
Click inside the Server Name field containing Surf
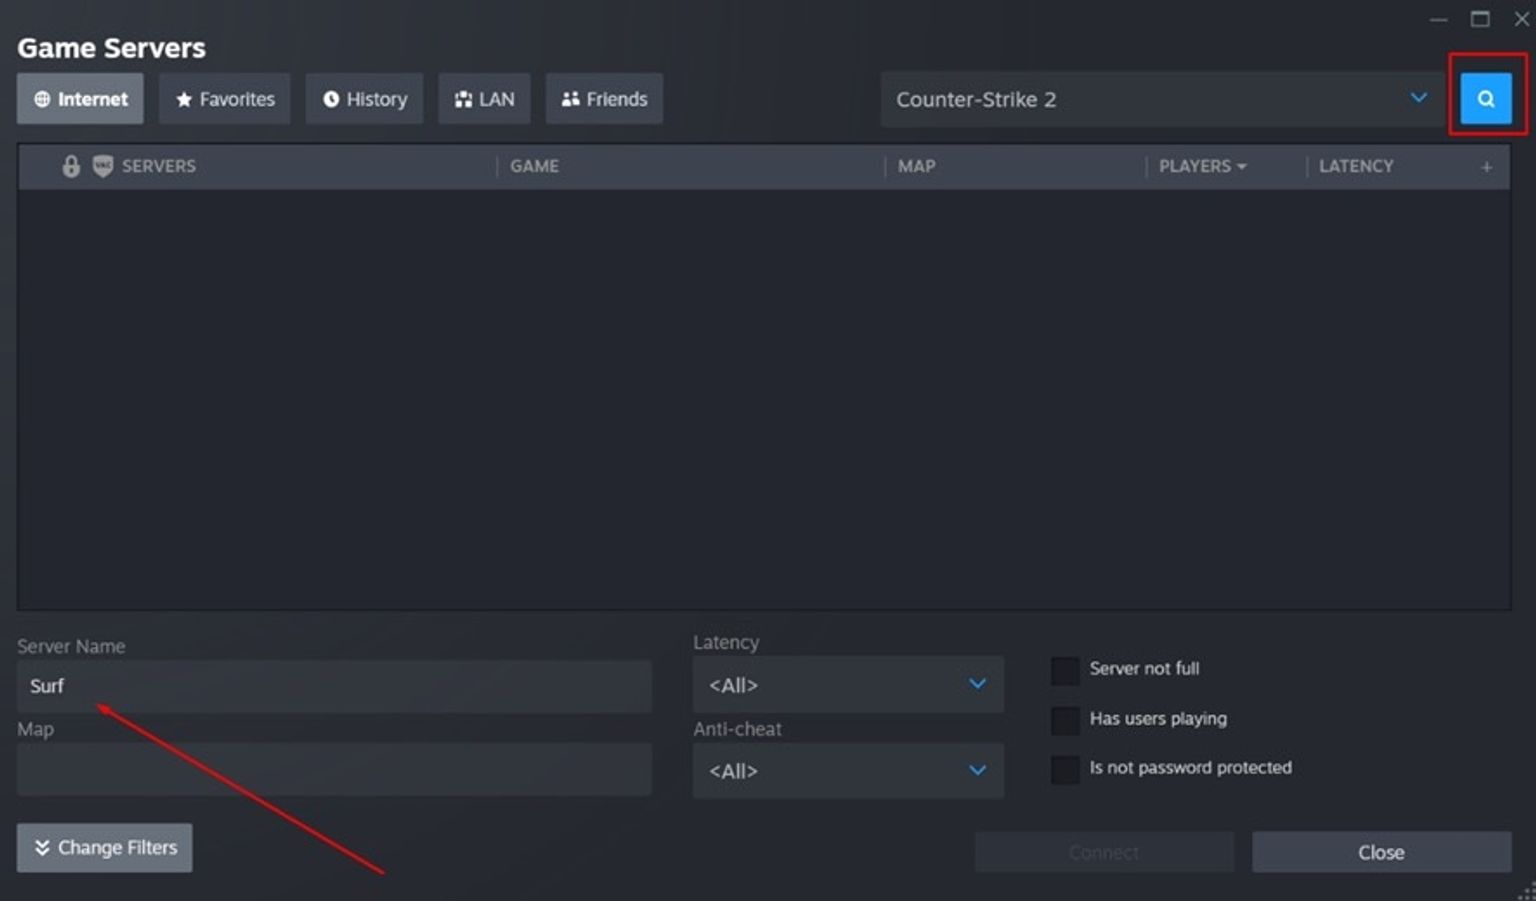(333, 686)
